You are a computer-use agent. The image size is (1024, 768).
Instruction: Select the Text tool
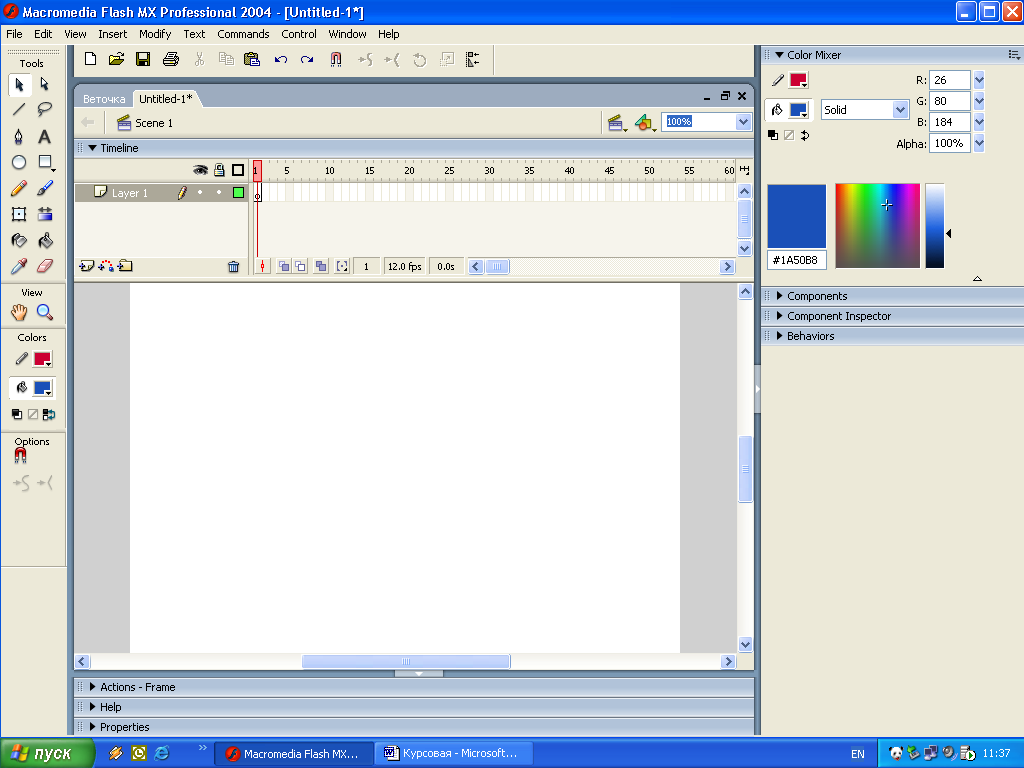tap(44, 136)
